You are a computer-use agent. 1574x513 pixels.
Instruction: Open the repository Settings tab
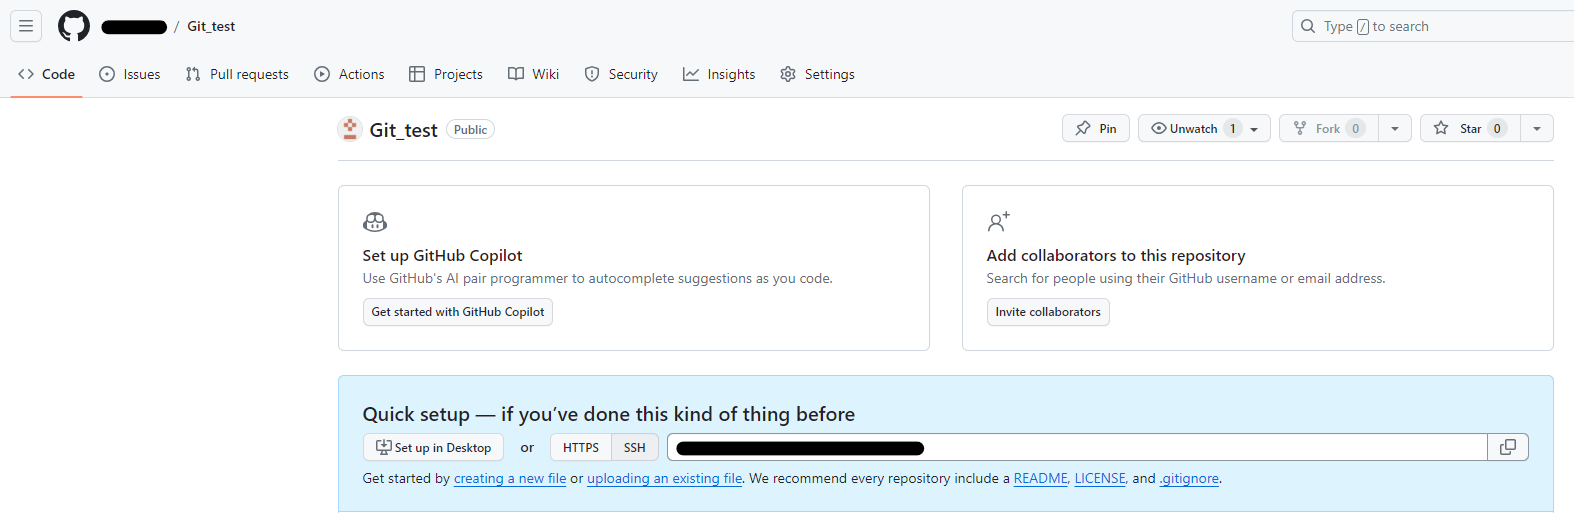coord(818,74)
